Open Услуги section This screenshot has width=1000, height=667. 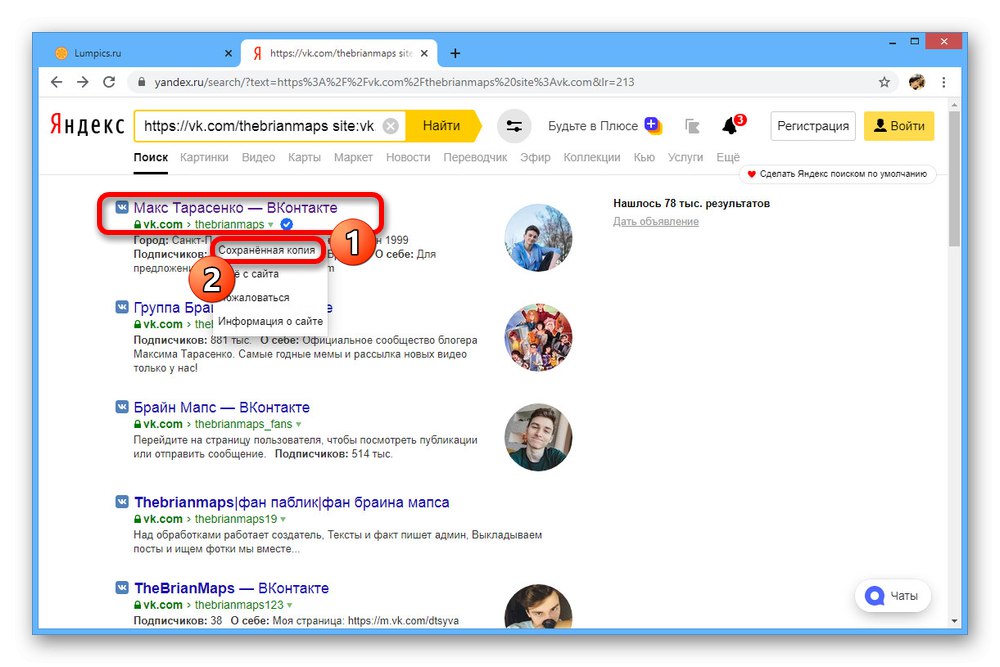point(685,158)
